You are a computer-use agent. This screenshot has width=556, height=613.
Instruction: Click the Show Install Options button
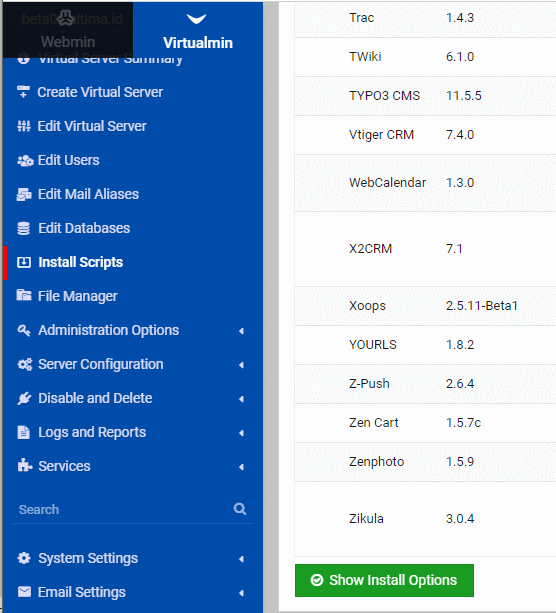point(384,580)
